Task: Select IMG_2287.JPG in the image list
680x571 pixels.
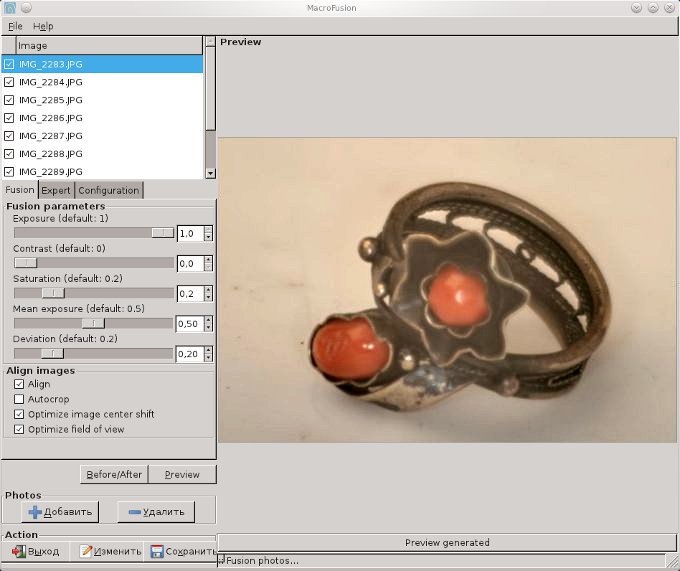Action: (x=50, y=136)
